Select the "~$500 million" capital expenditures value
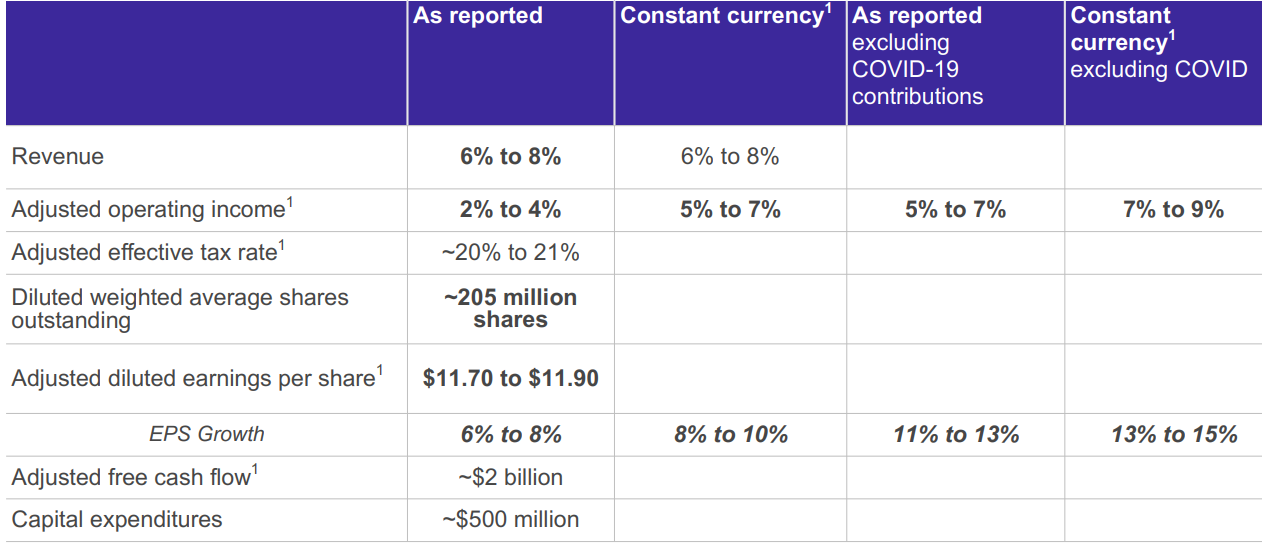 click(x=511, y=520)
